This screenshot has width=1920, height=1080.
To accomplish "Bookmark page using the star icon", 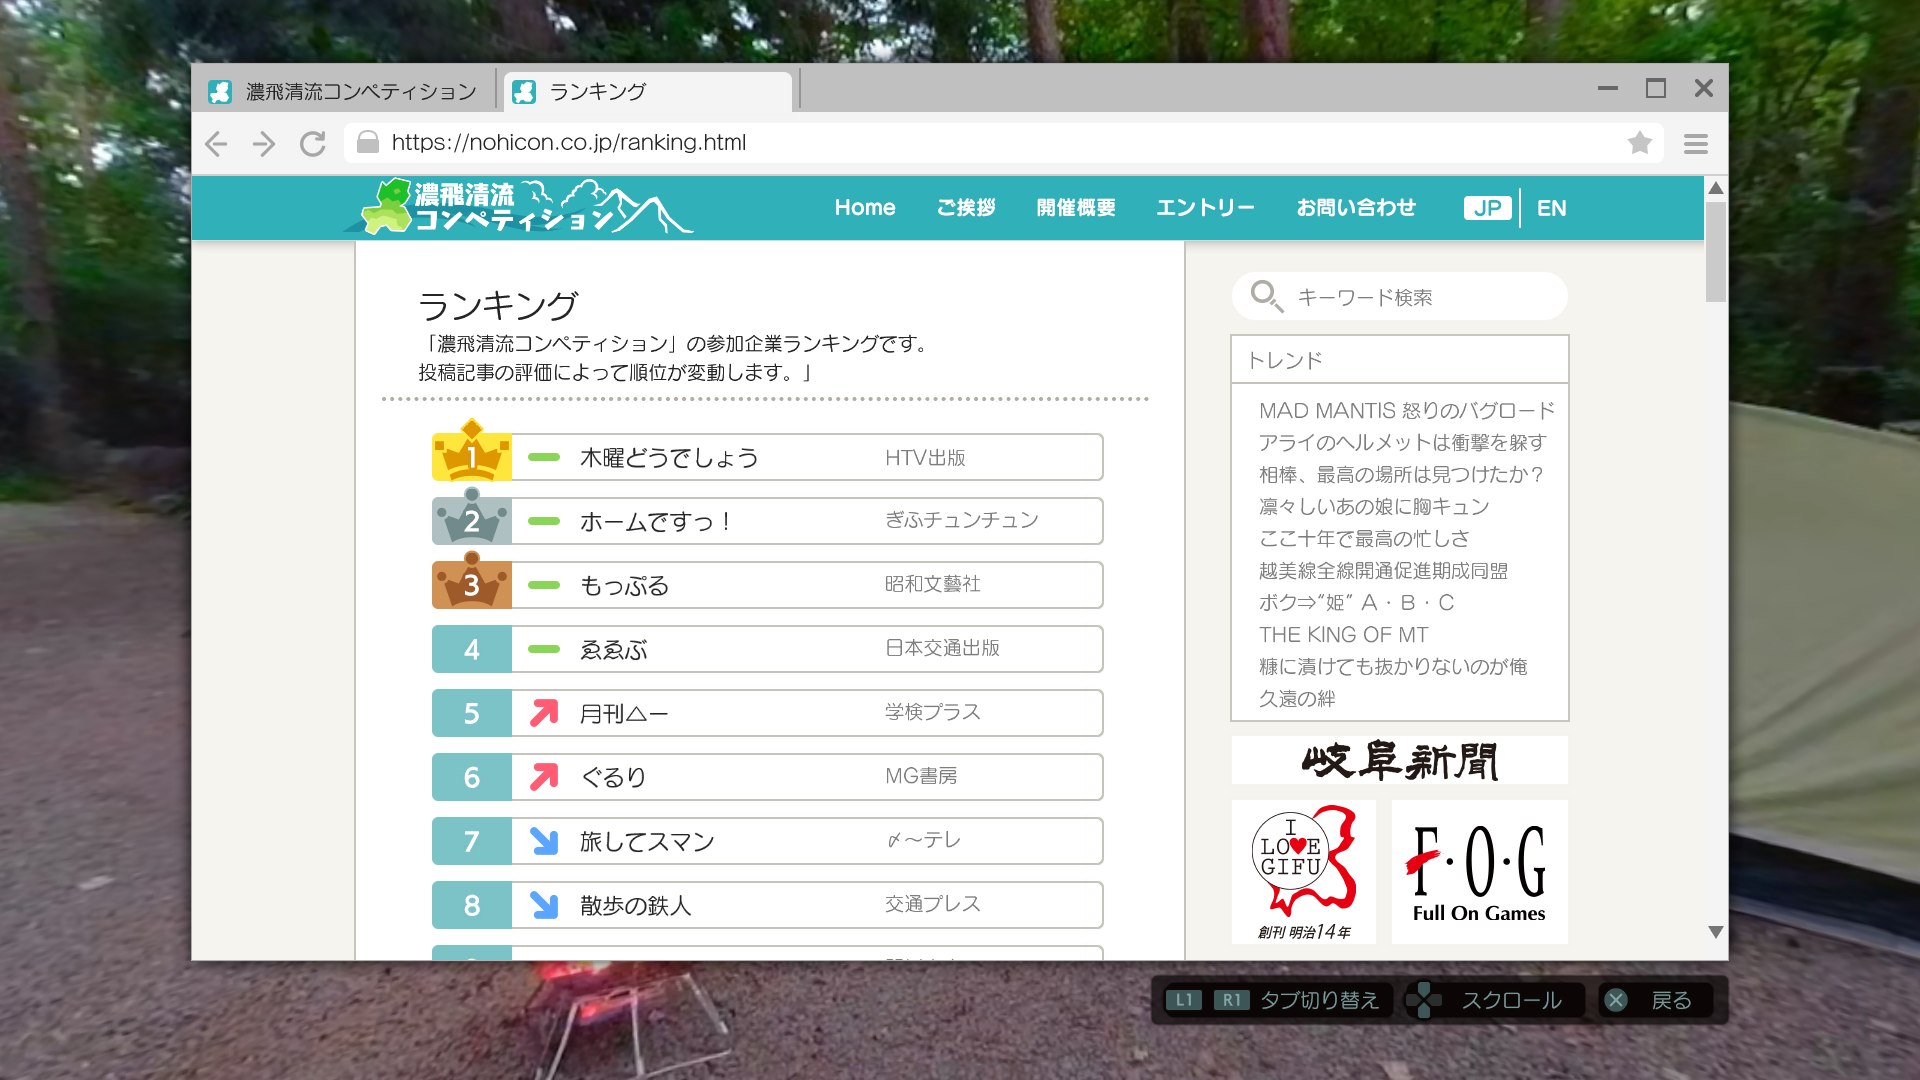I will pyautogui.click(x=1639, y=143).
